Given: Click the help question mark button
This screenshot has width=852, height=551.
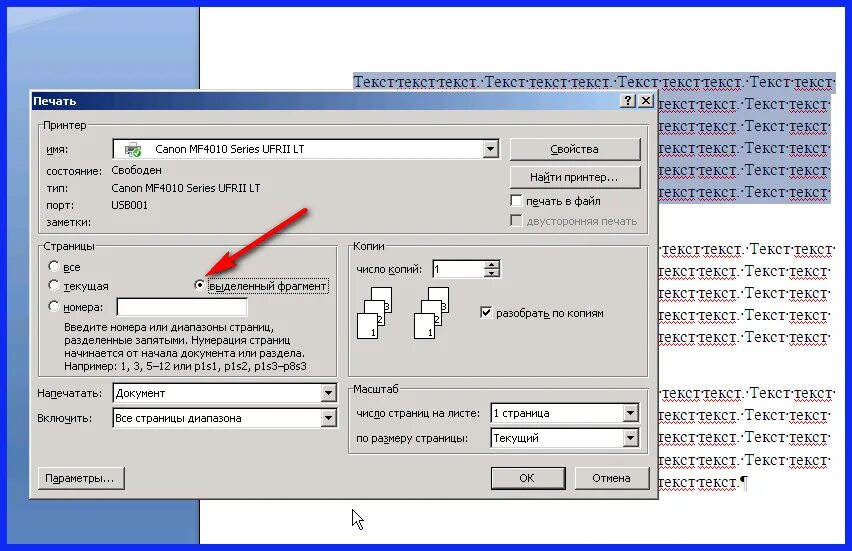Looking at the screenshot, I should (628, 101).
